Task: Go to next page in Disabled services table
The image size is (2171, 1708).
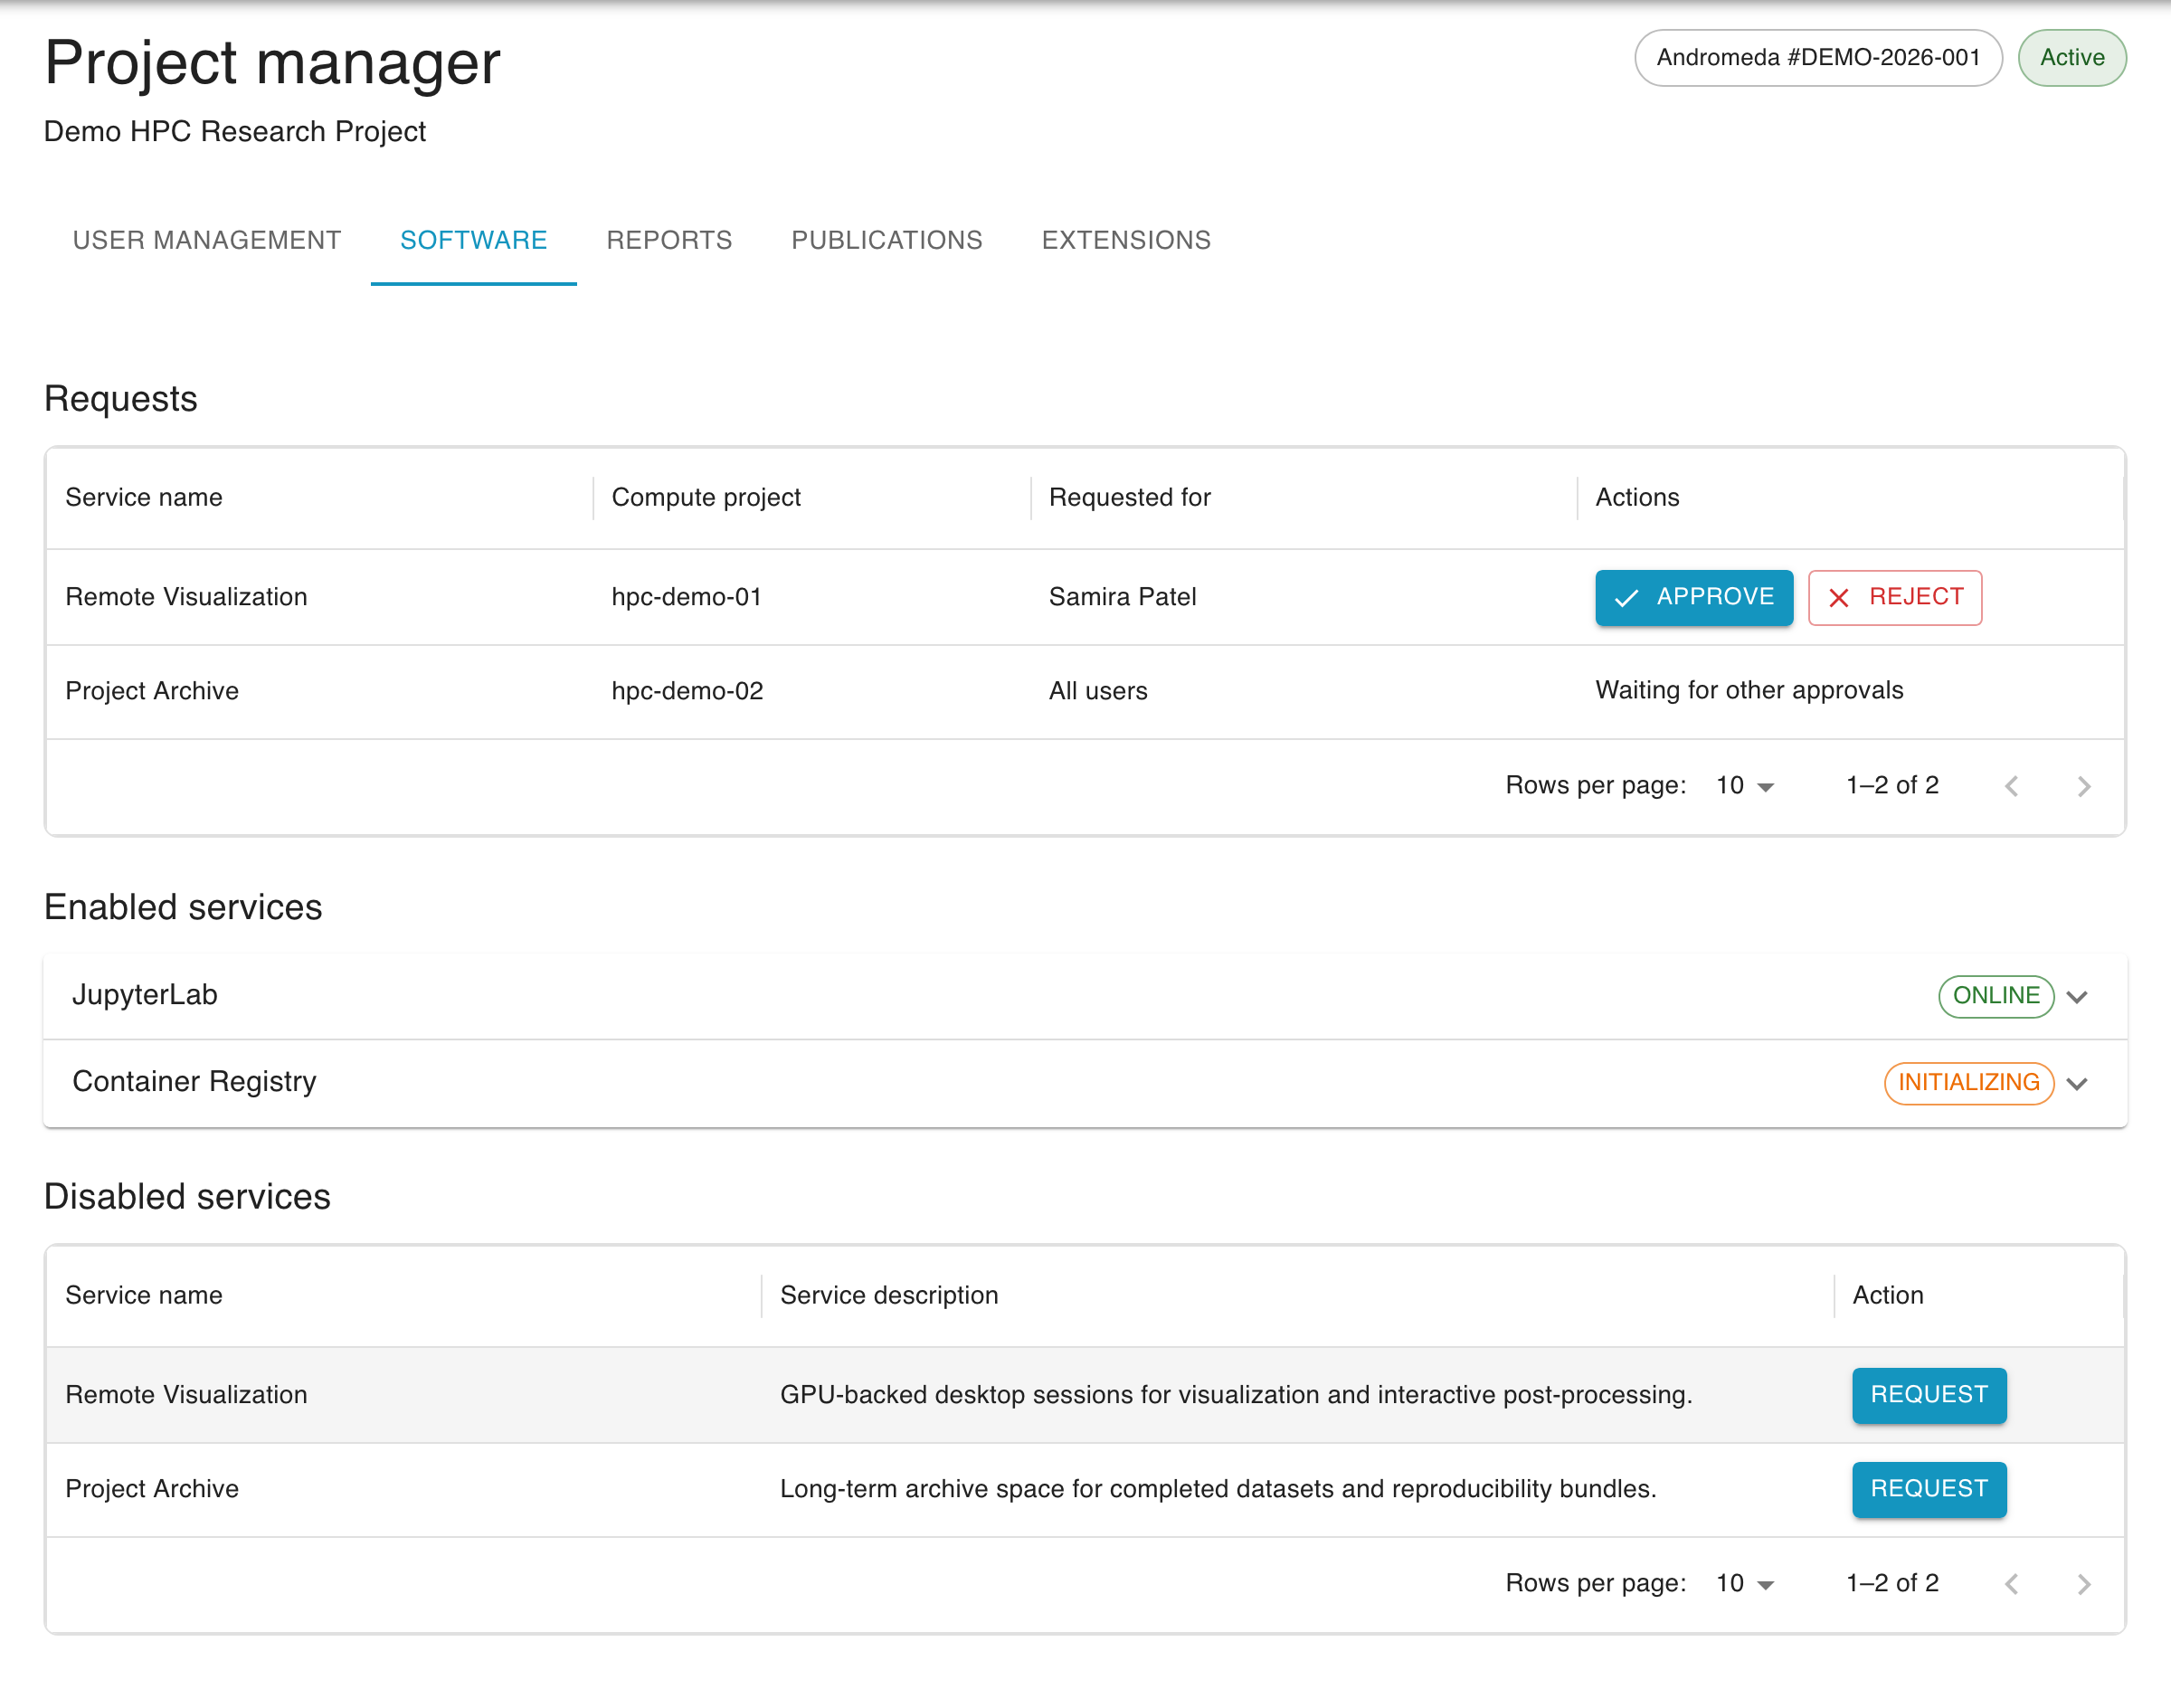Action: point(2084,1583)
